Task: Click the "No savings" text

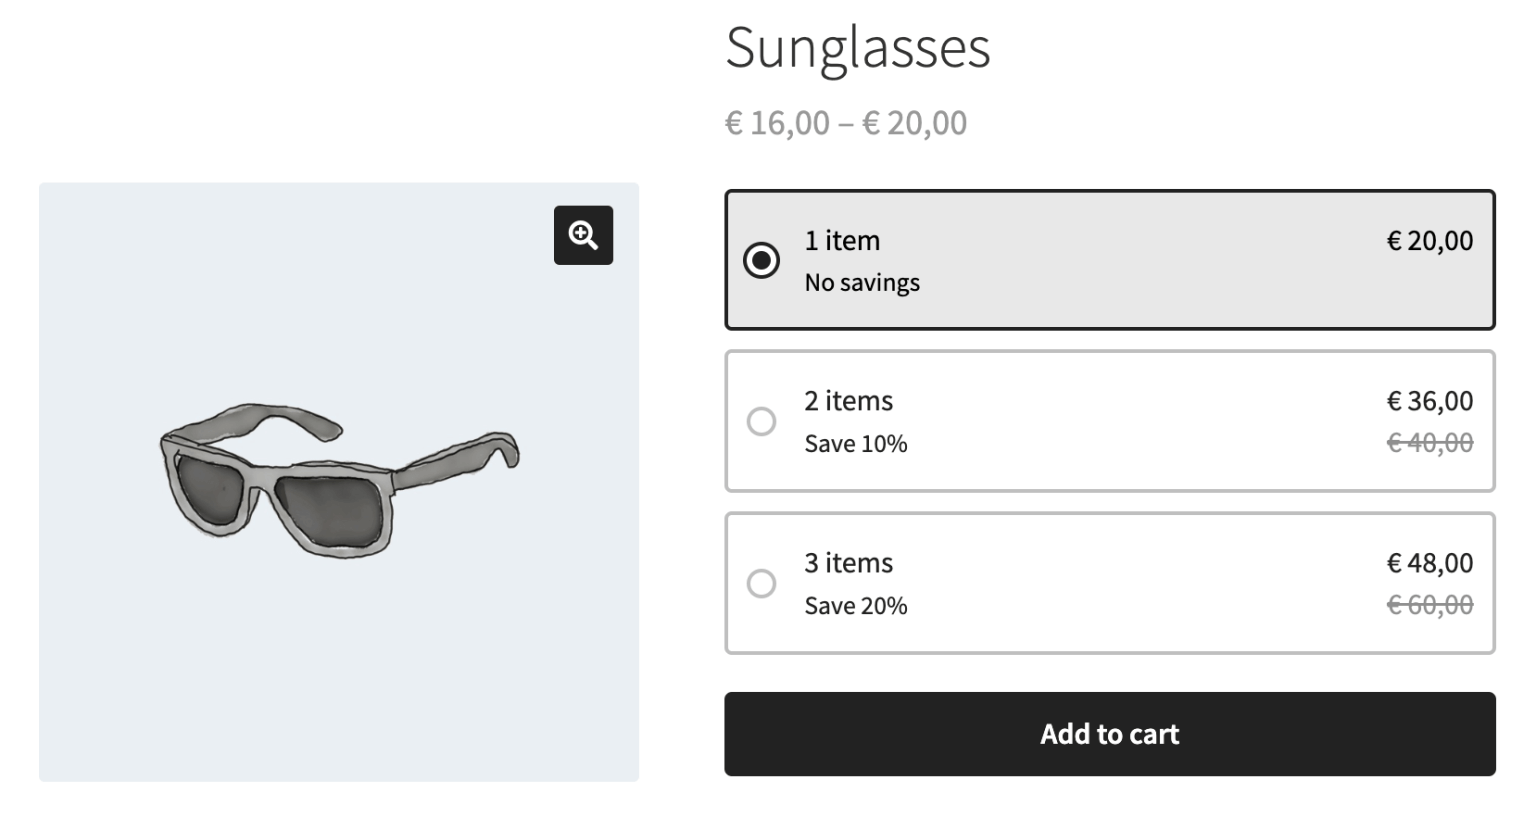Action: 861,283
